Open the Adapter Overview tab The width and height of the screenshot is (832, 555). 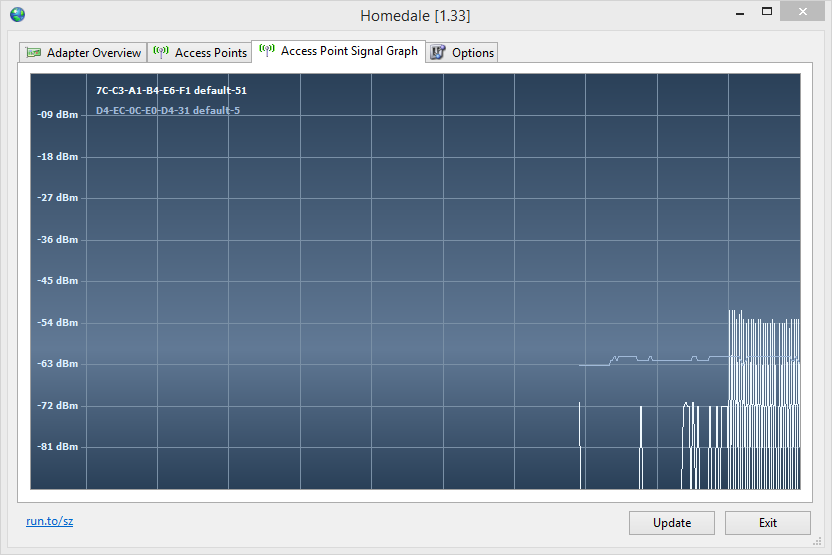point(83,53)
